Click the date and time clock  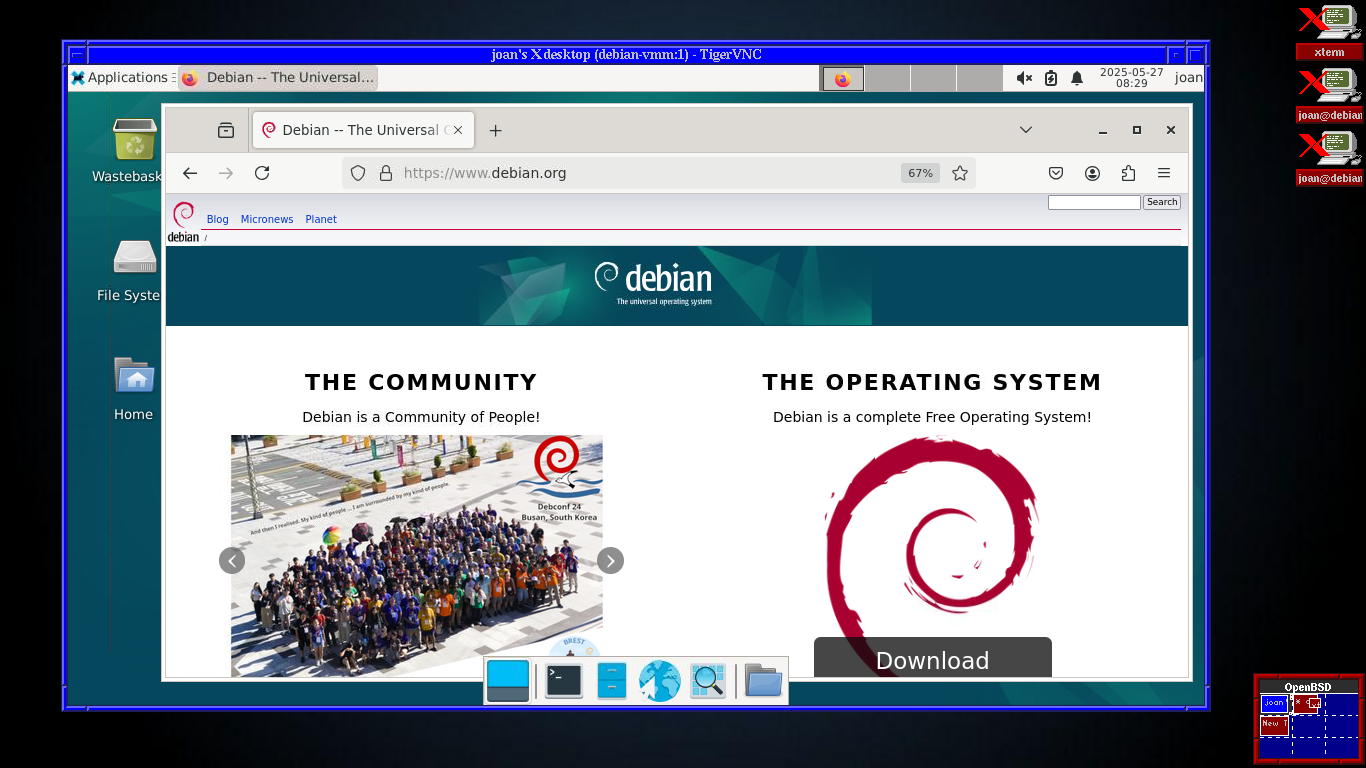(x=1131, y=78)
